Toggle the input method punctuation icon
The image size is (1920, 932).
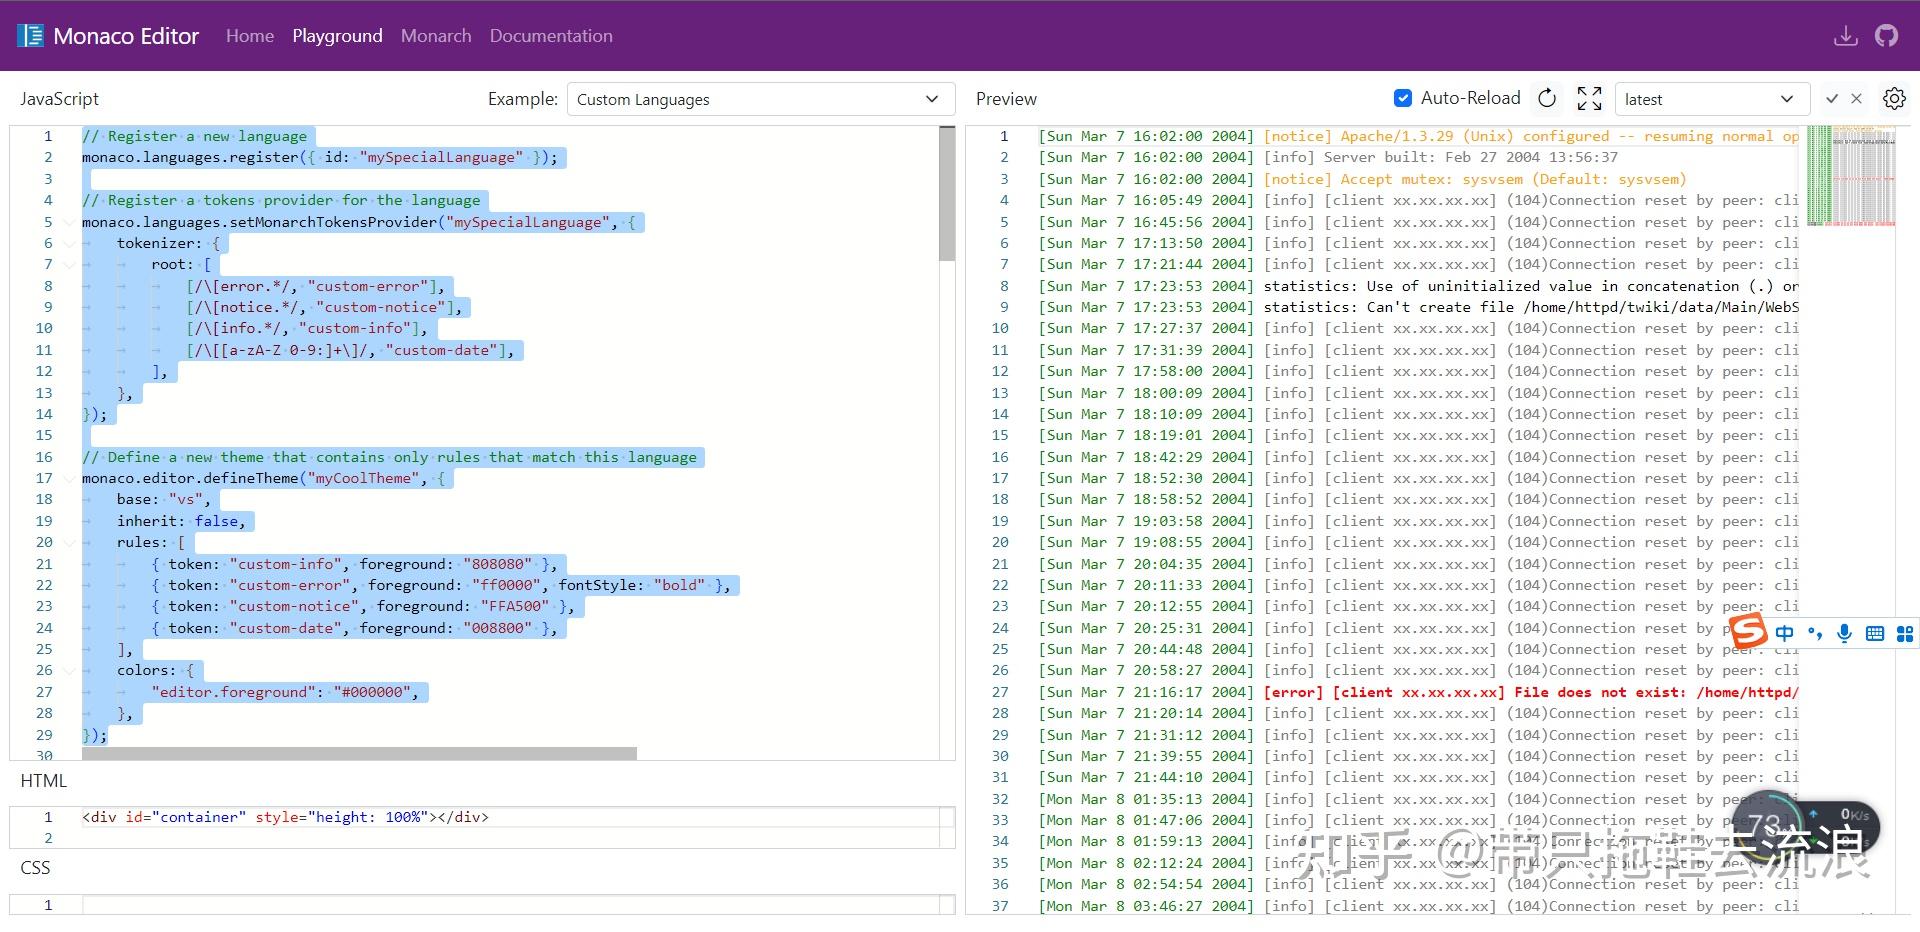click(x=1815, y=633)
